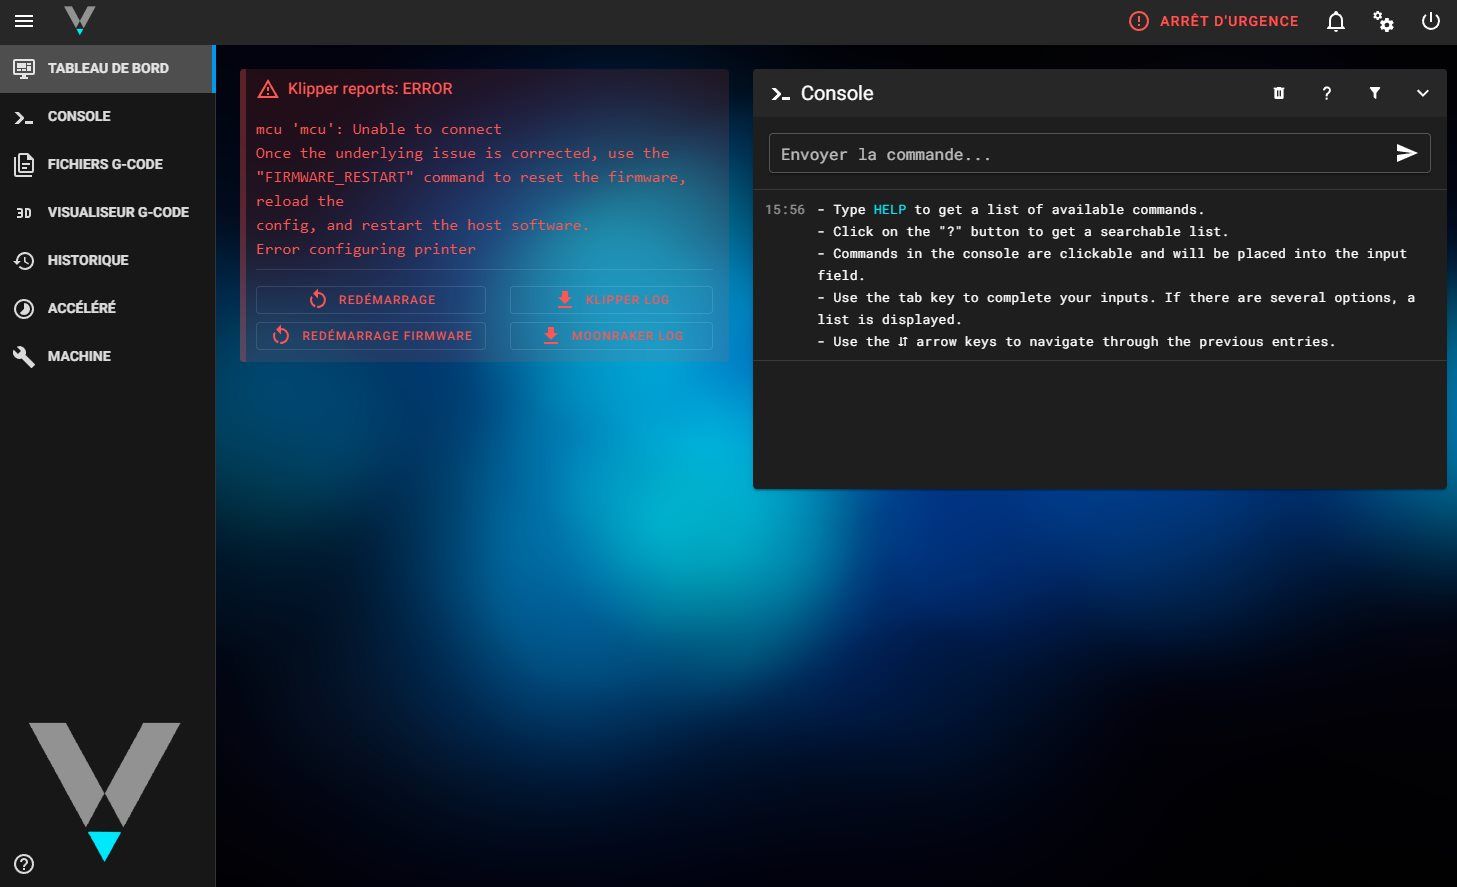Click the sidebar Console prompt icon

pos(24,117)
